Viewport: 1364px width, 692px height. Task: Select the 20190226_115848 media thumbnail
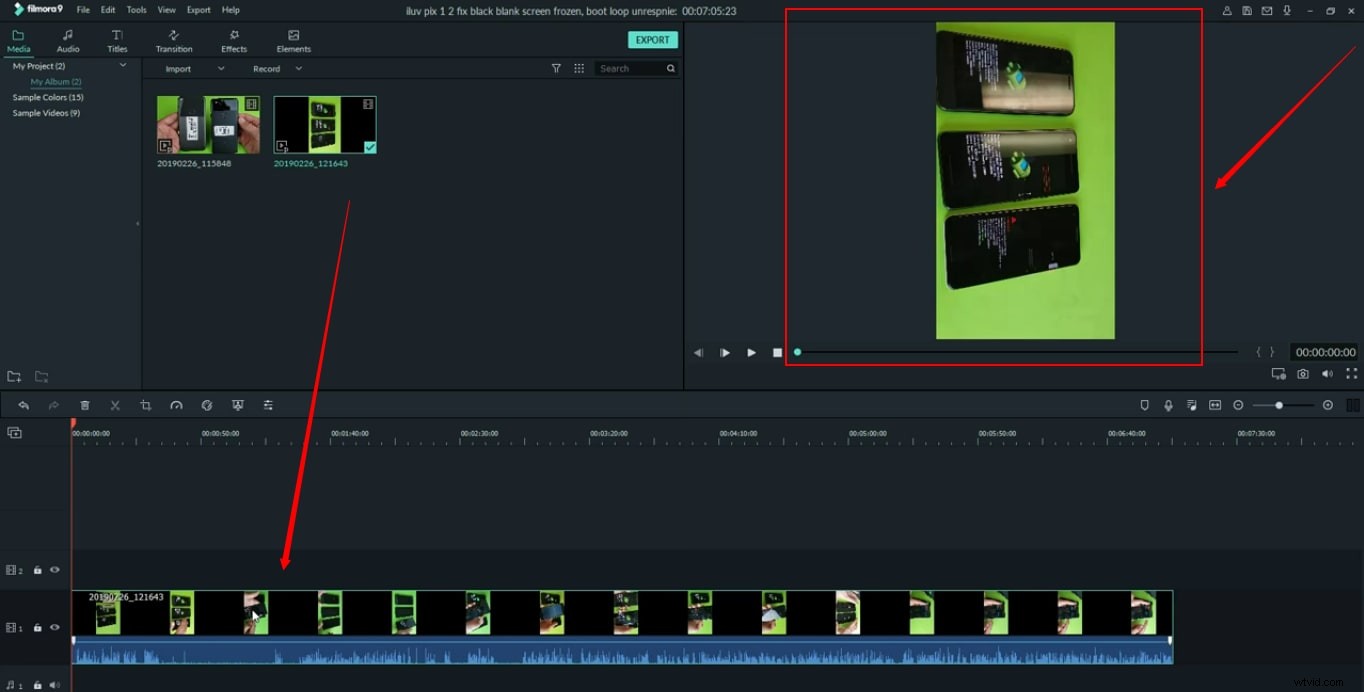click(207, 124)
